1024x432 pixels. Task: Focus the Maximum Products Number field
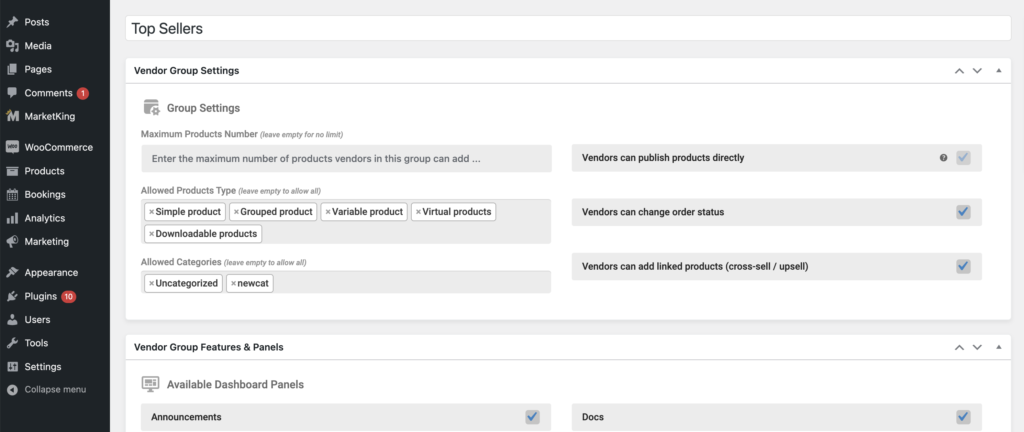[346, 159]
